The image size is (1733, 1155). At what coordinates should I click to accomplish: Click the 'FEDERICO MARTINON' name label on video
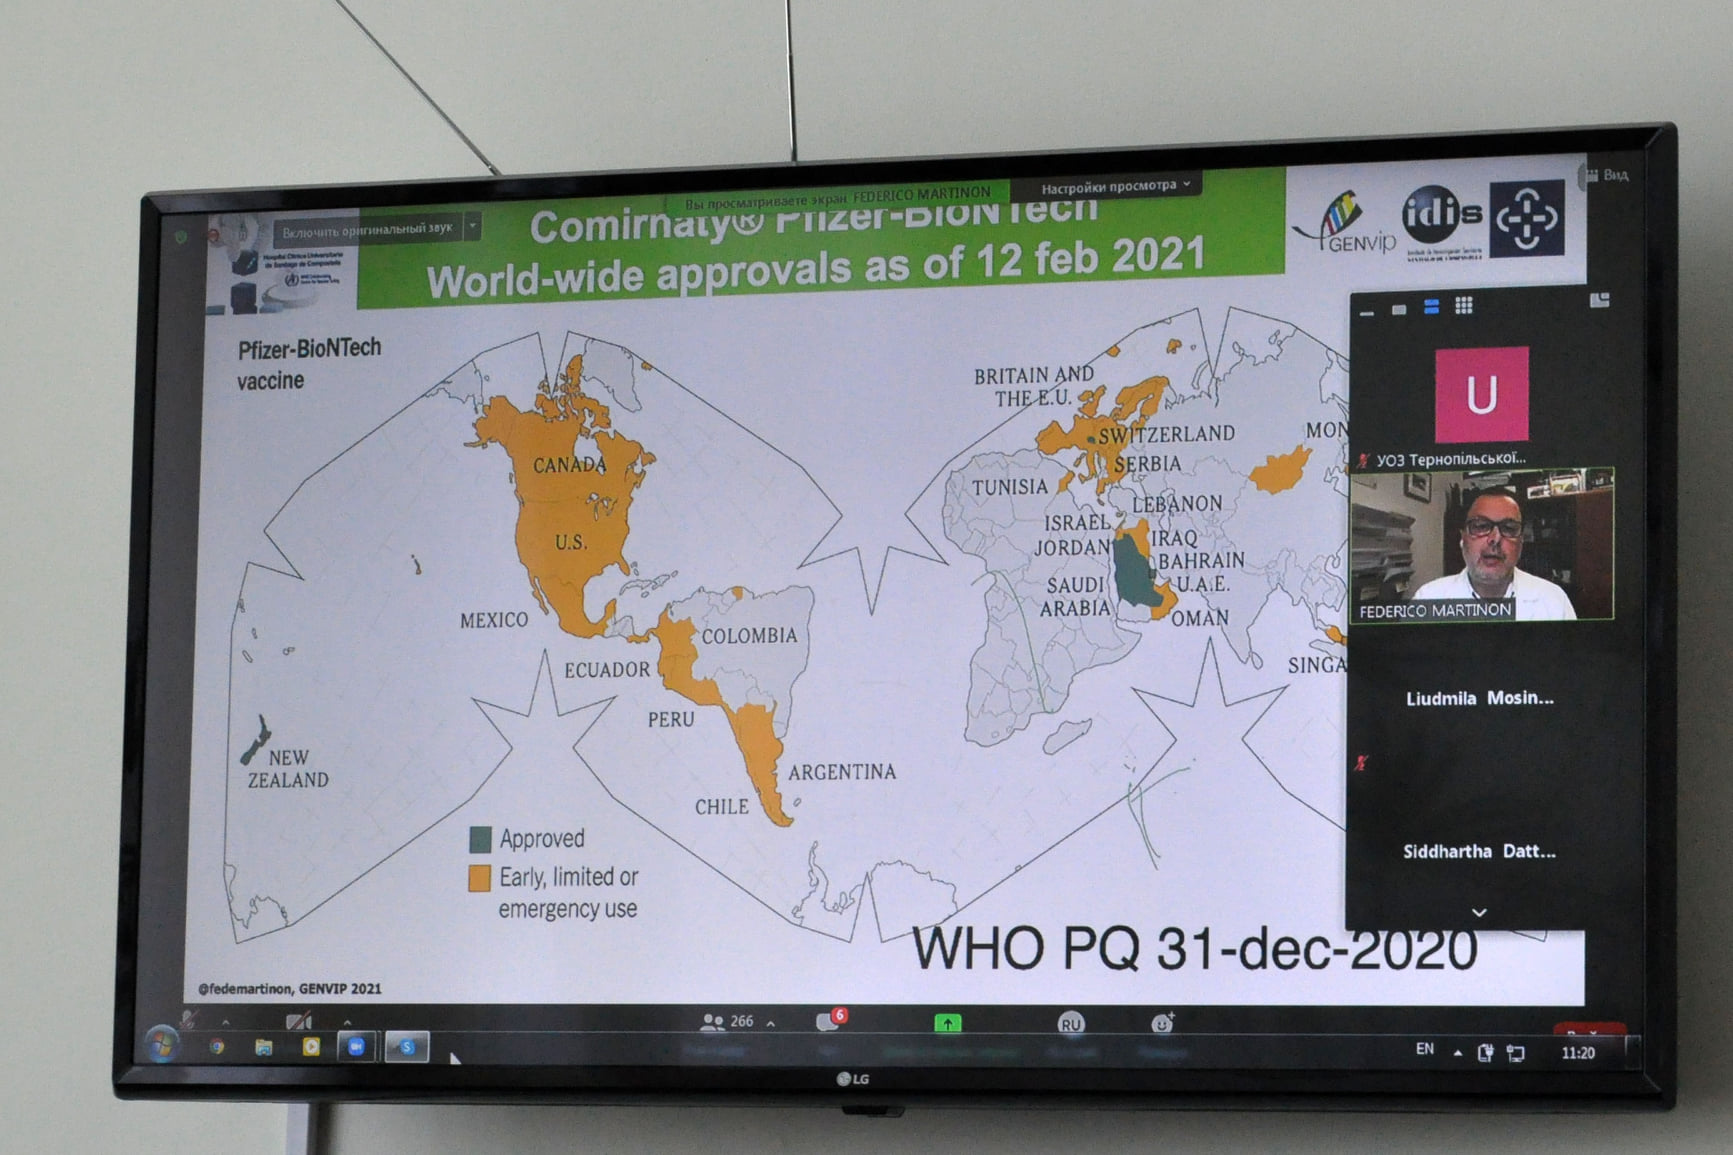pos(1434,610)
